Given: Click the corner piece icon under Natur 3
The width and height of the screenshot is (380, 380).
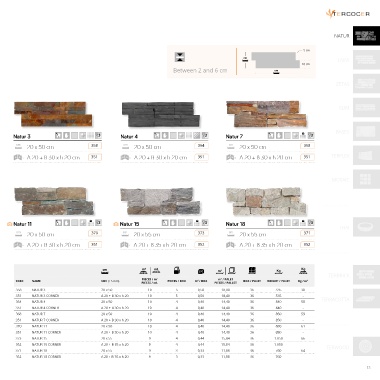Looking at the screenshot, I should pos(18,157).
